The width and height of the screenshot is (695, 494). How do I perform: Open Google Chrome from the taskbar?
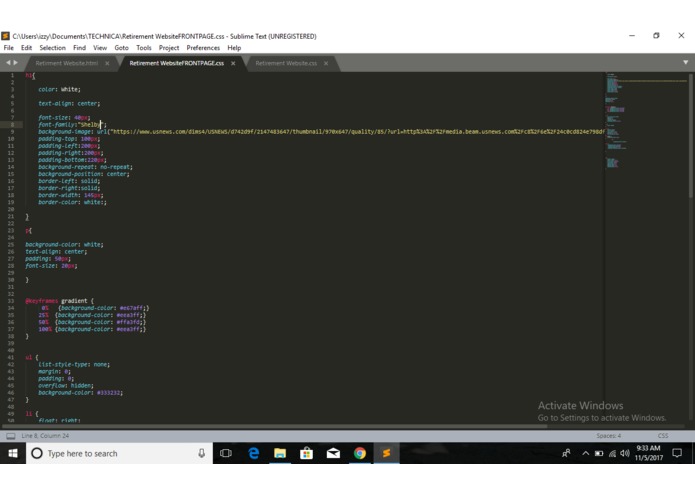360,453
